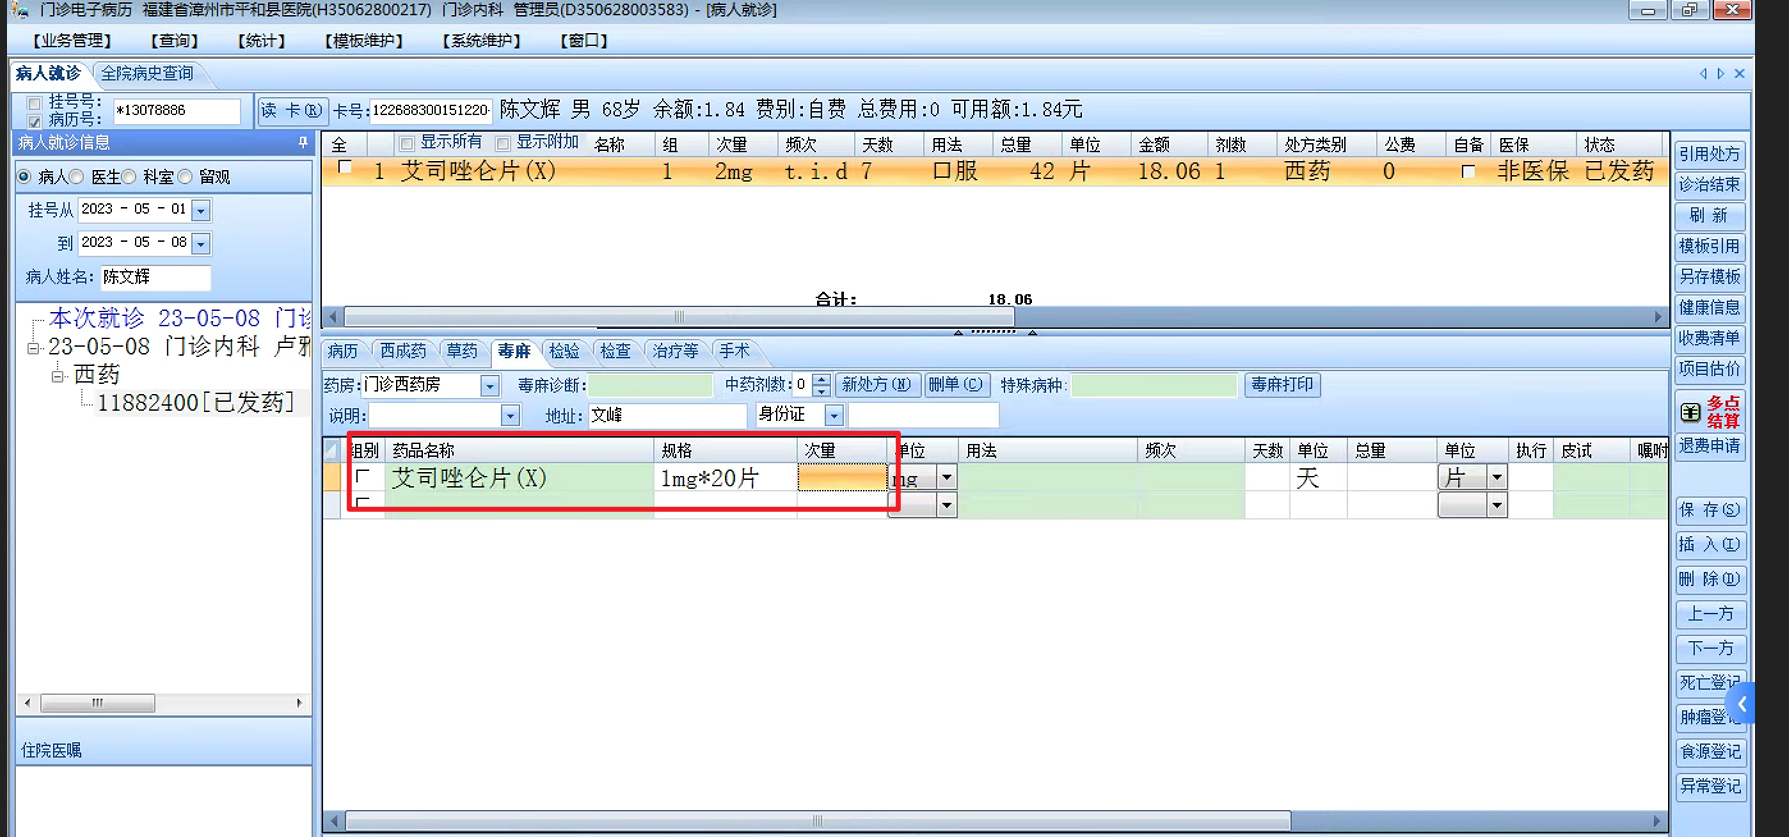The width and height of the screenshot is (1789, 837).
Task: Click the 引用处方 button
Action: coord(1710,155)
